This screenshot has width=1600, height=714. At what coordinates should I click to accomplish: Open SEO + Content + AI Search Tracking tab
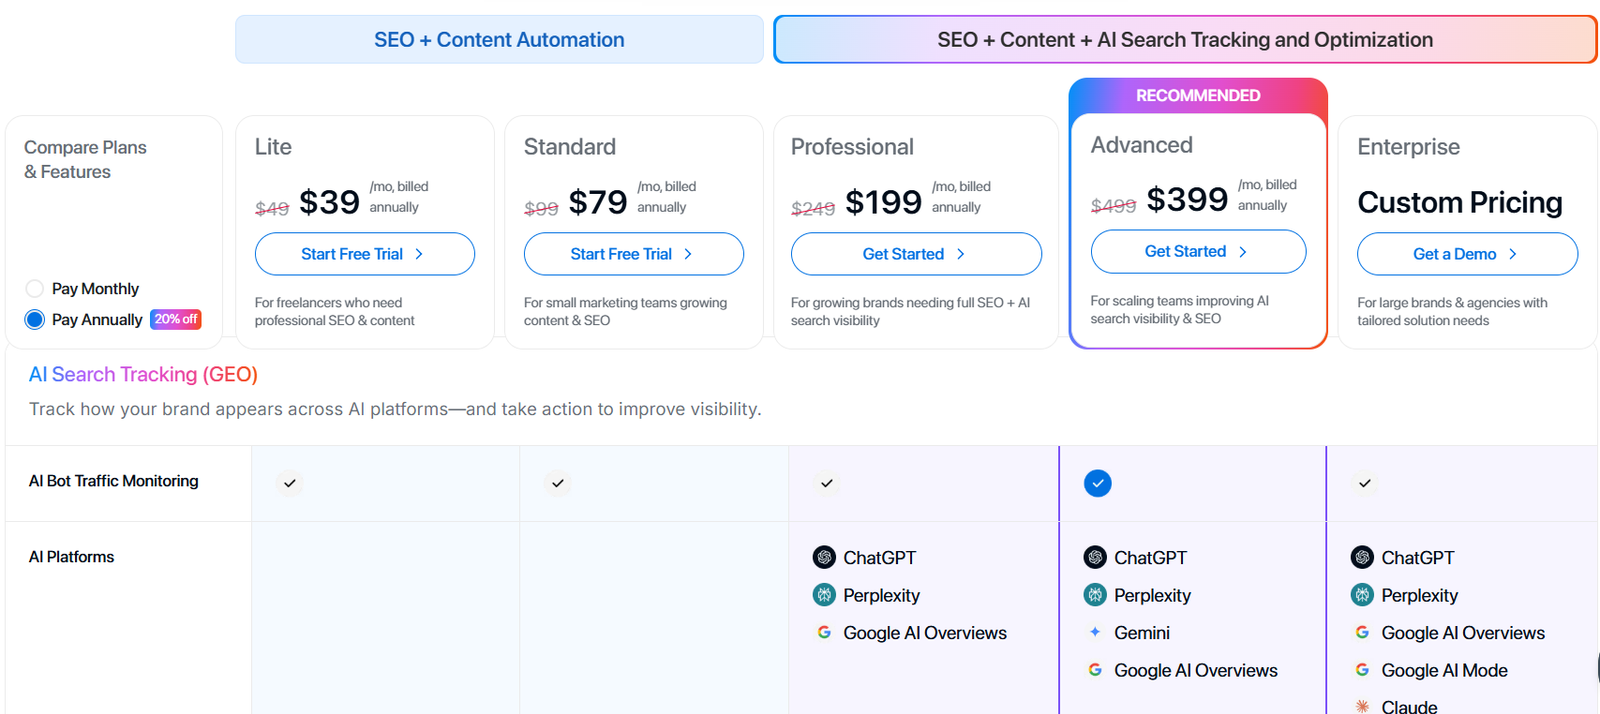tap(1184, 40)
